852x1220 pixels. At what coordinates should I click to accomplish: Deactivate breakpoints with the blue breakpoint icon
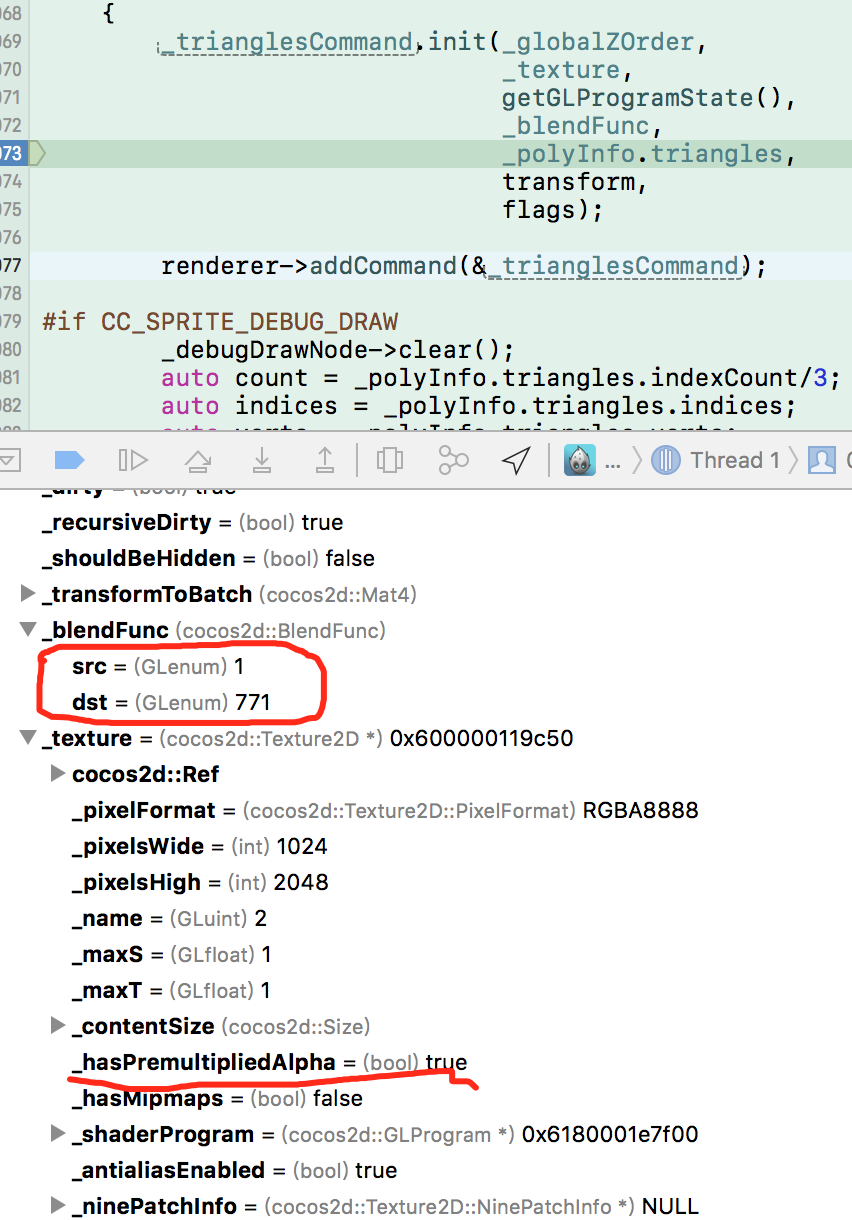(x=68, y=460)
